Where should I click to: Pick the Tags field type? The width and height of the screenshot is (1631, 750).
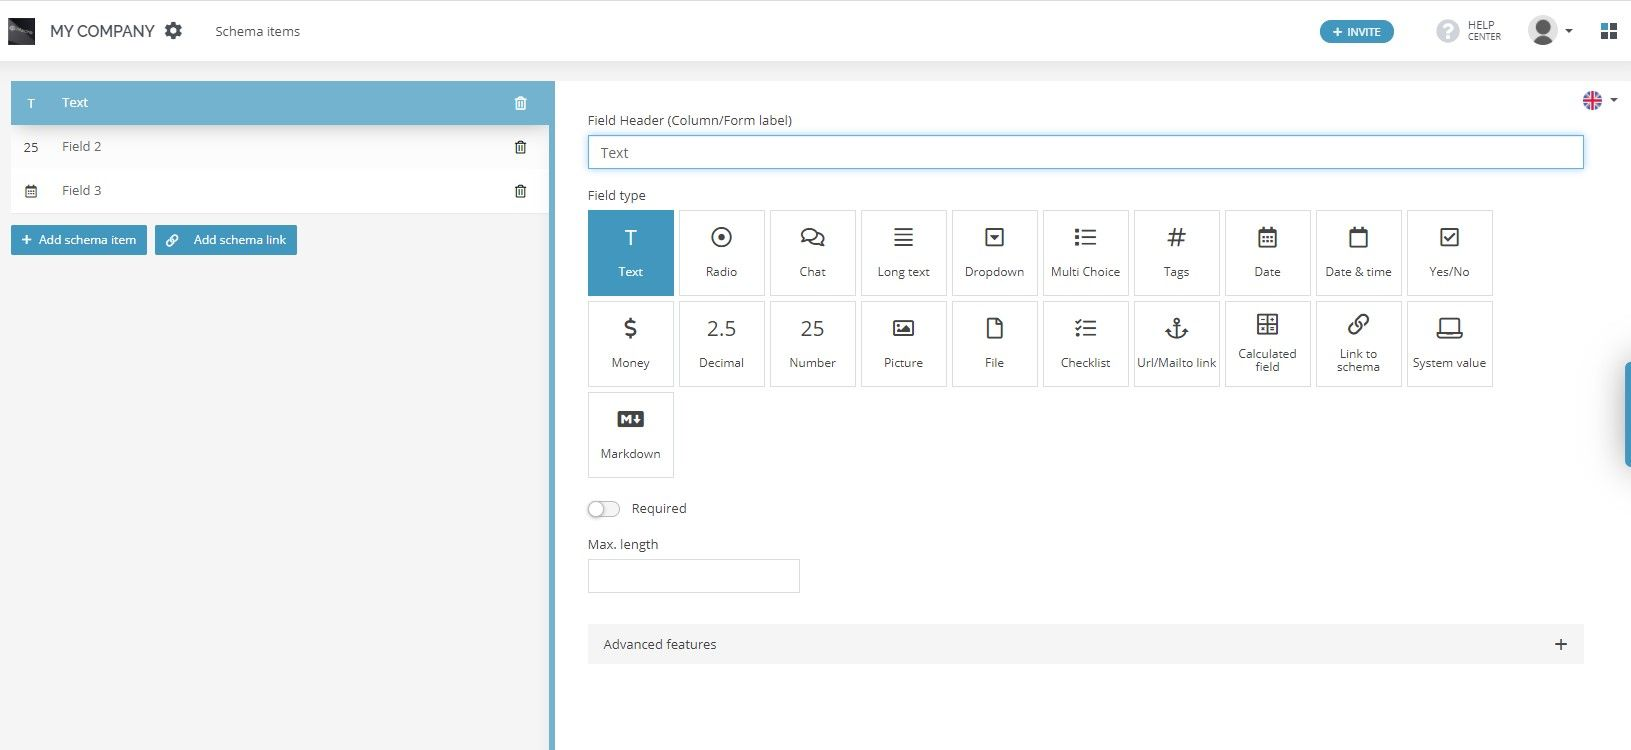coord(1176,253)
